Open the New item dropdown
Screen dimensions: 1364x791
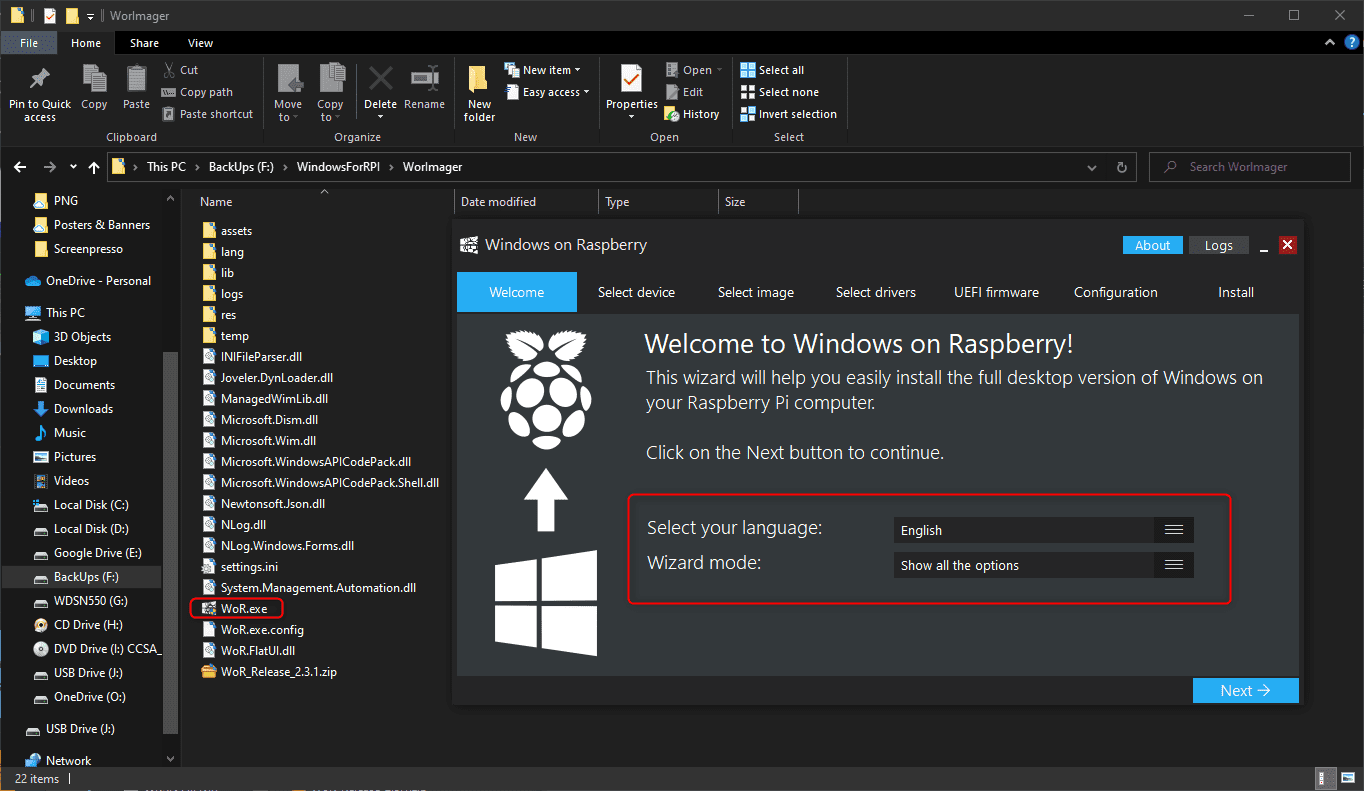pos(542,70)
